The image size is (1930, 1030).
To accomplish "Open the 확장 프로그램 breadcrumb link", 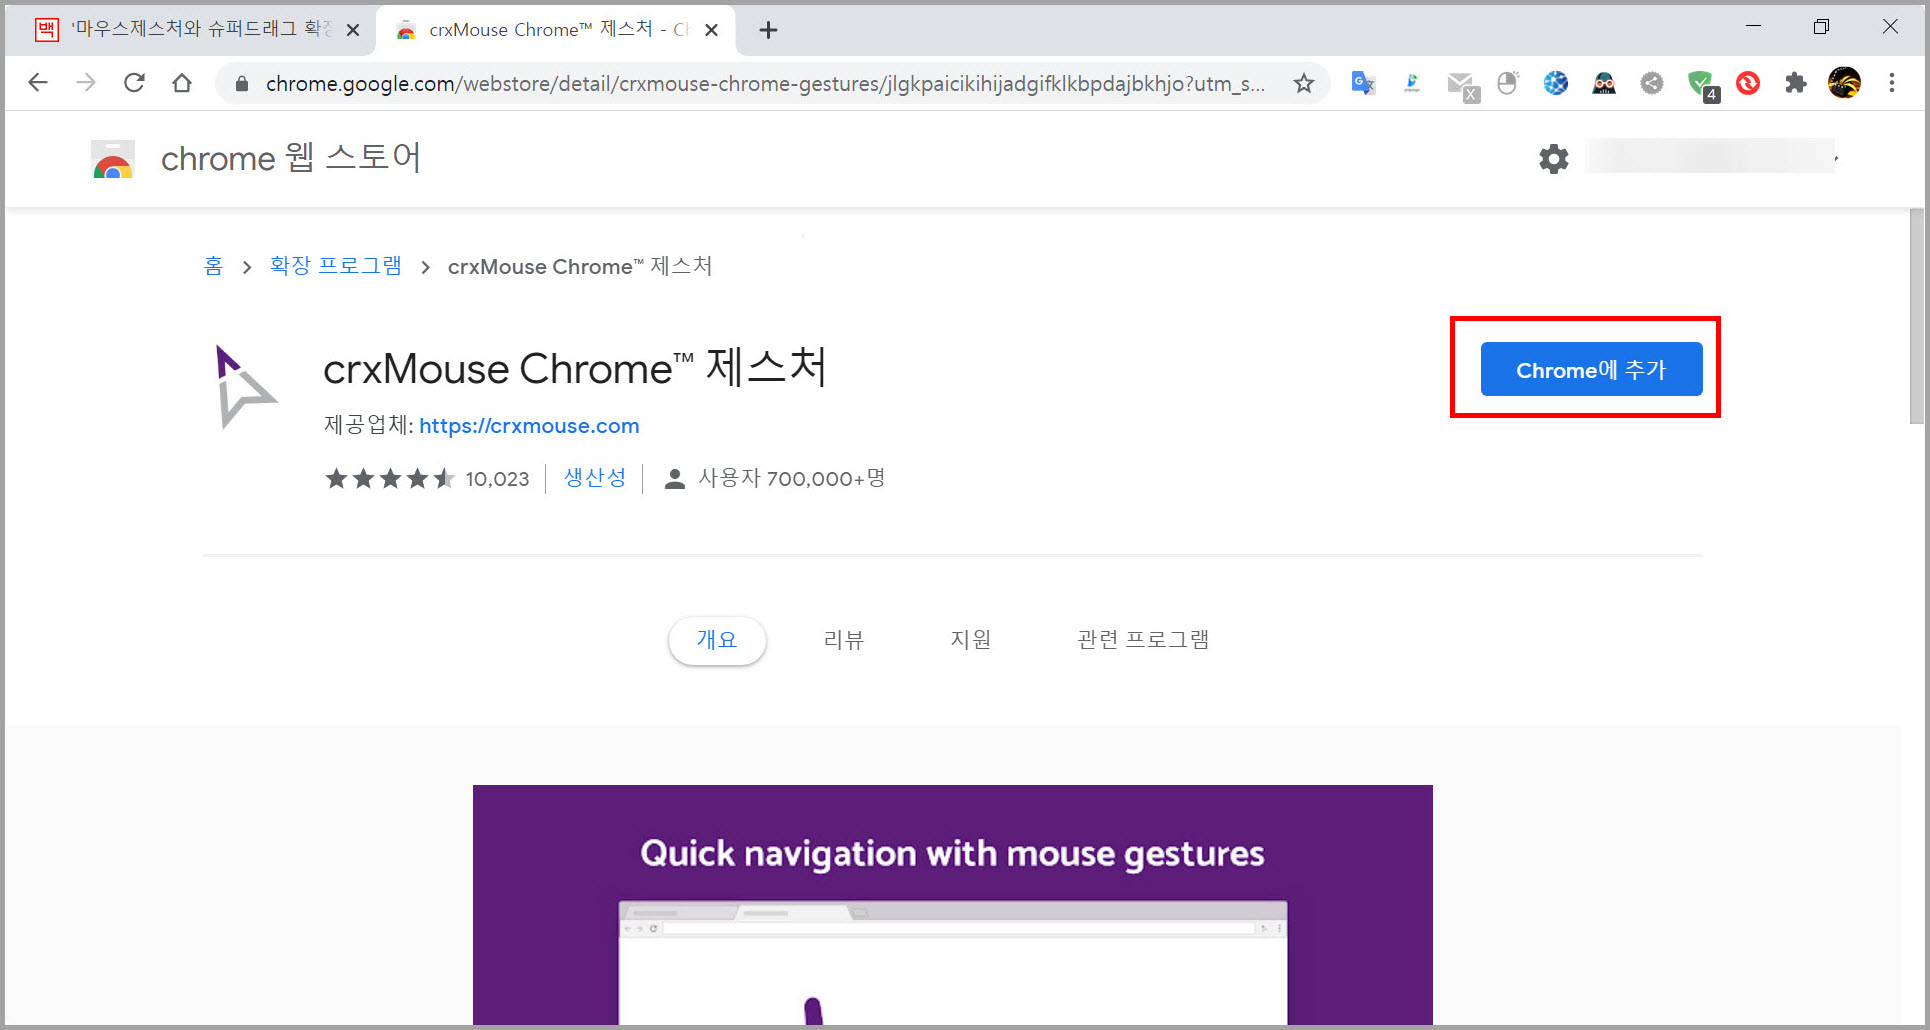I will coord(336,266).
